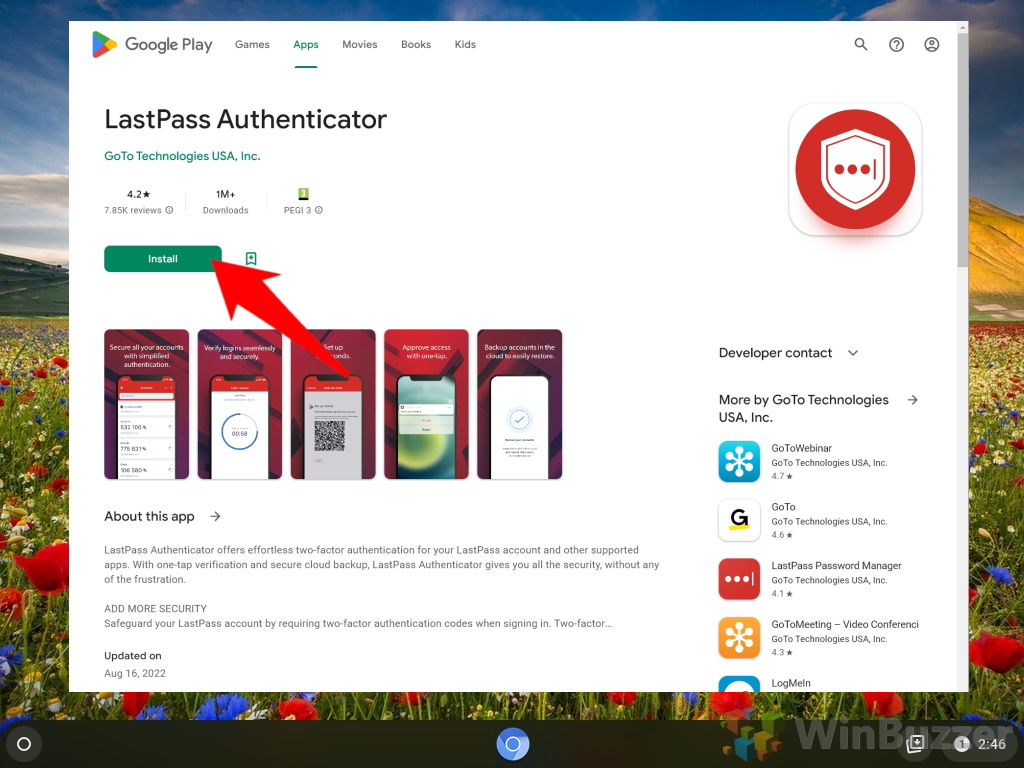Open the search icon in Google Play
This screenshot has width=1024, height=768.
coord(861,44)
